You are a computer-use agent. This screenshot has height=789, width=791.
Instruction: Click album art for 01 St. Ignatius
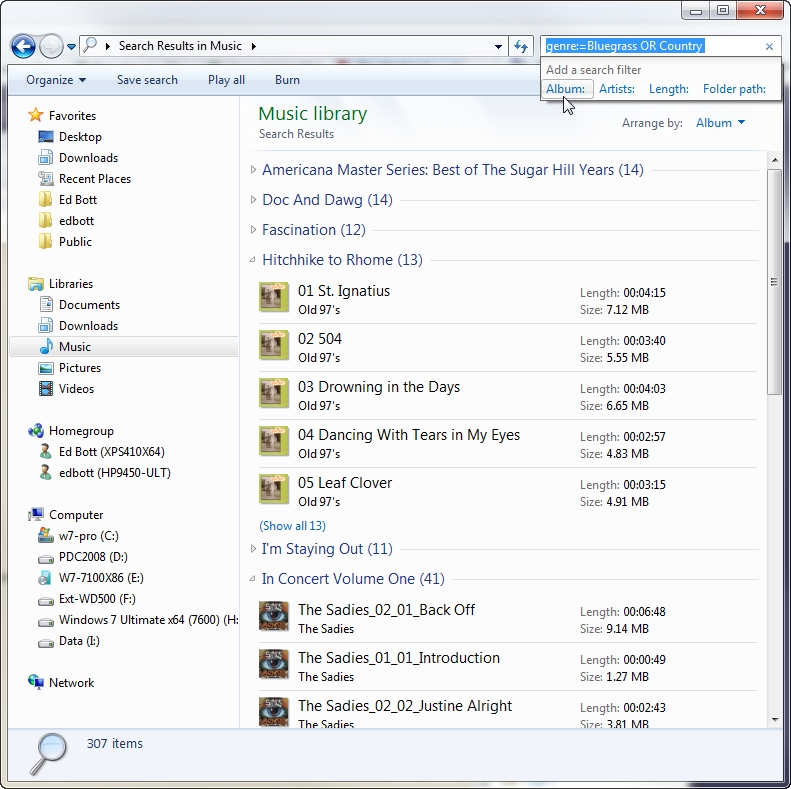click(274, 298)
